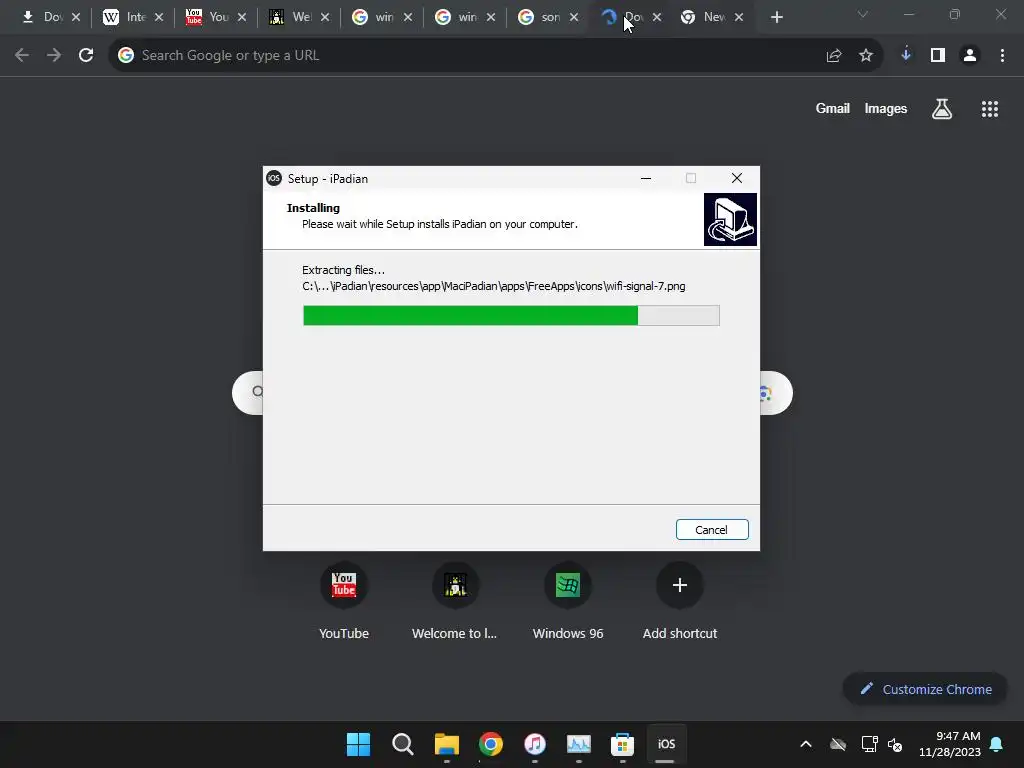Image resolution: width=1024 pixels, height=768 pixels.
Task: Open iTunes from taskbar
Action: point(535,744)
